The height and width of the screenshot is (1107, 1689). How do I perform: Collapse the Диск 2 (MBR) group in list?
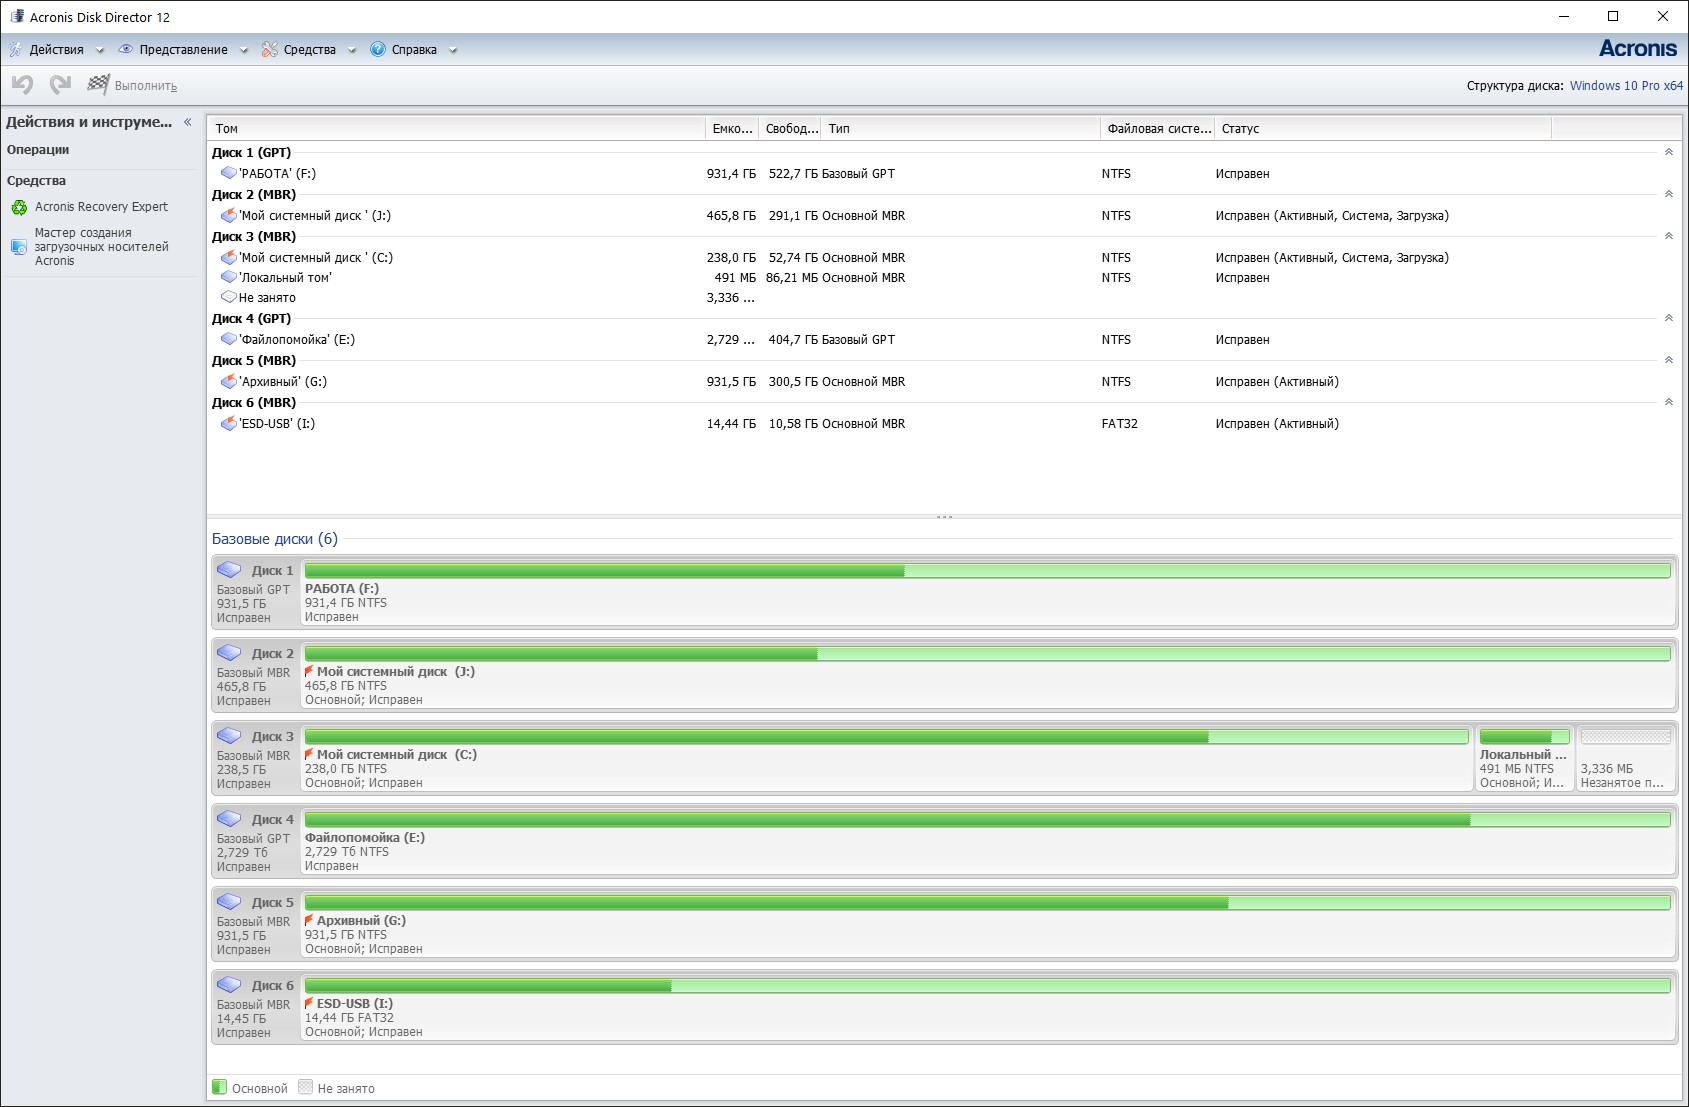pos(1668,194)
